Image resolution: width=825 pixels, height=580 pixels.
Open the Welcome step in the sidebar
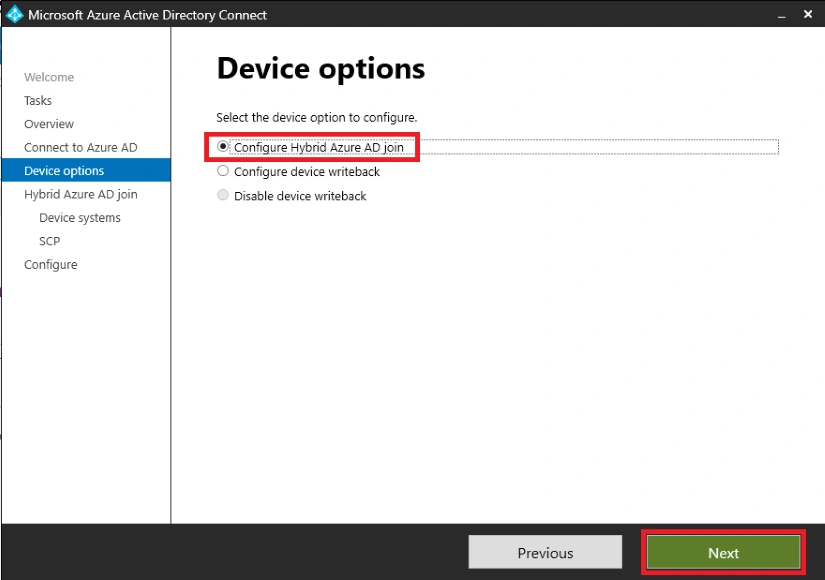click(x=49, y=77)
